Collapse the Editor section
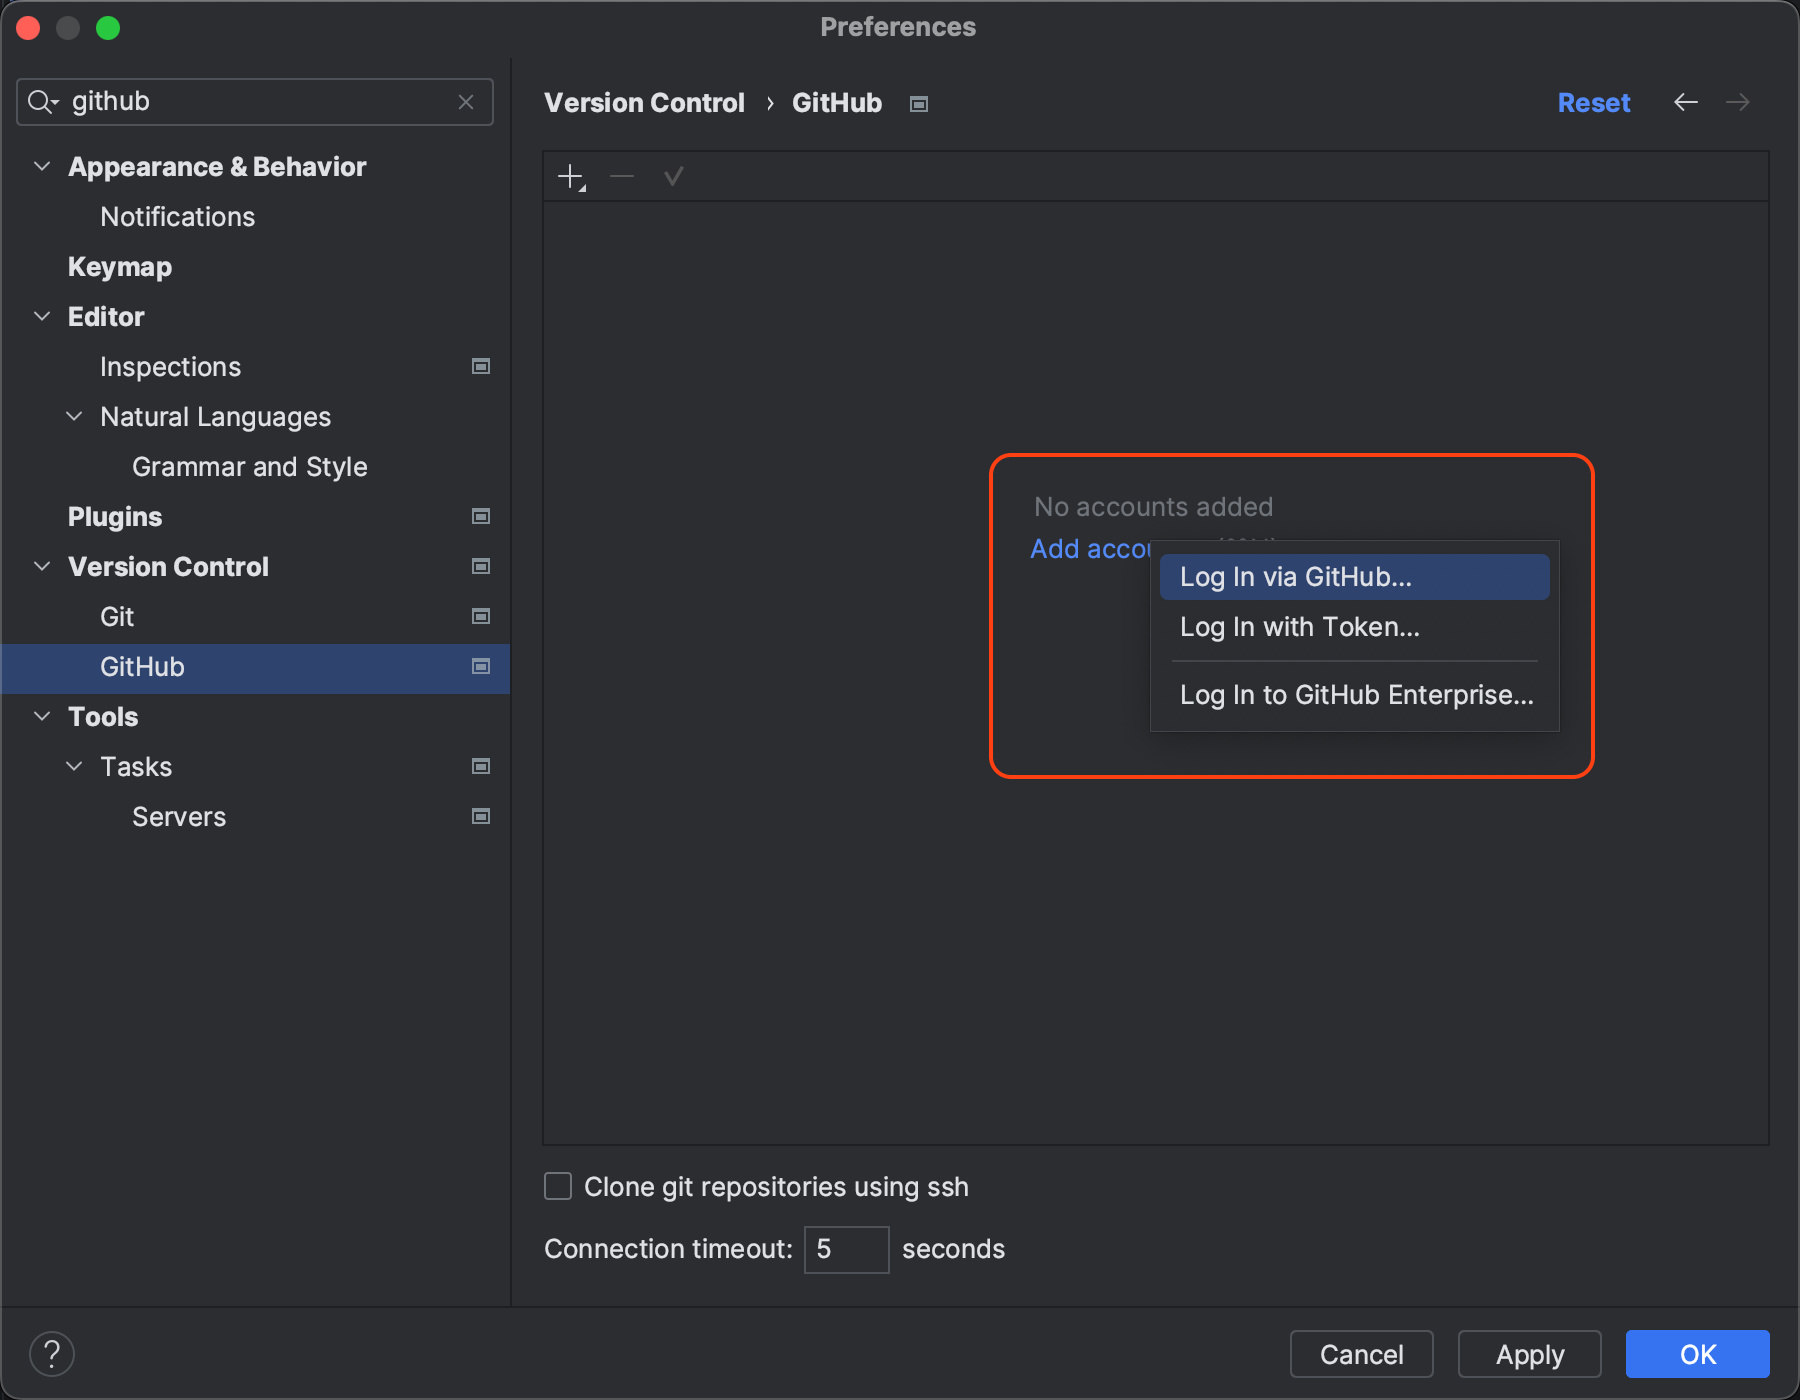Screen dimensions: 1800x1400 42,317
